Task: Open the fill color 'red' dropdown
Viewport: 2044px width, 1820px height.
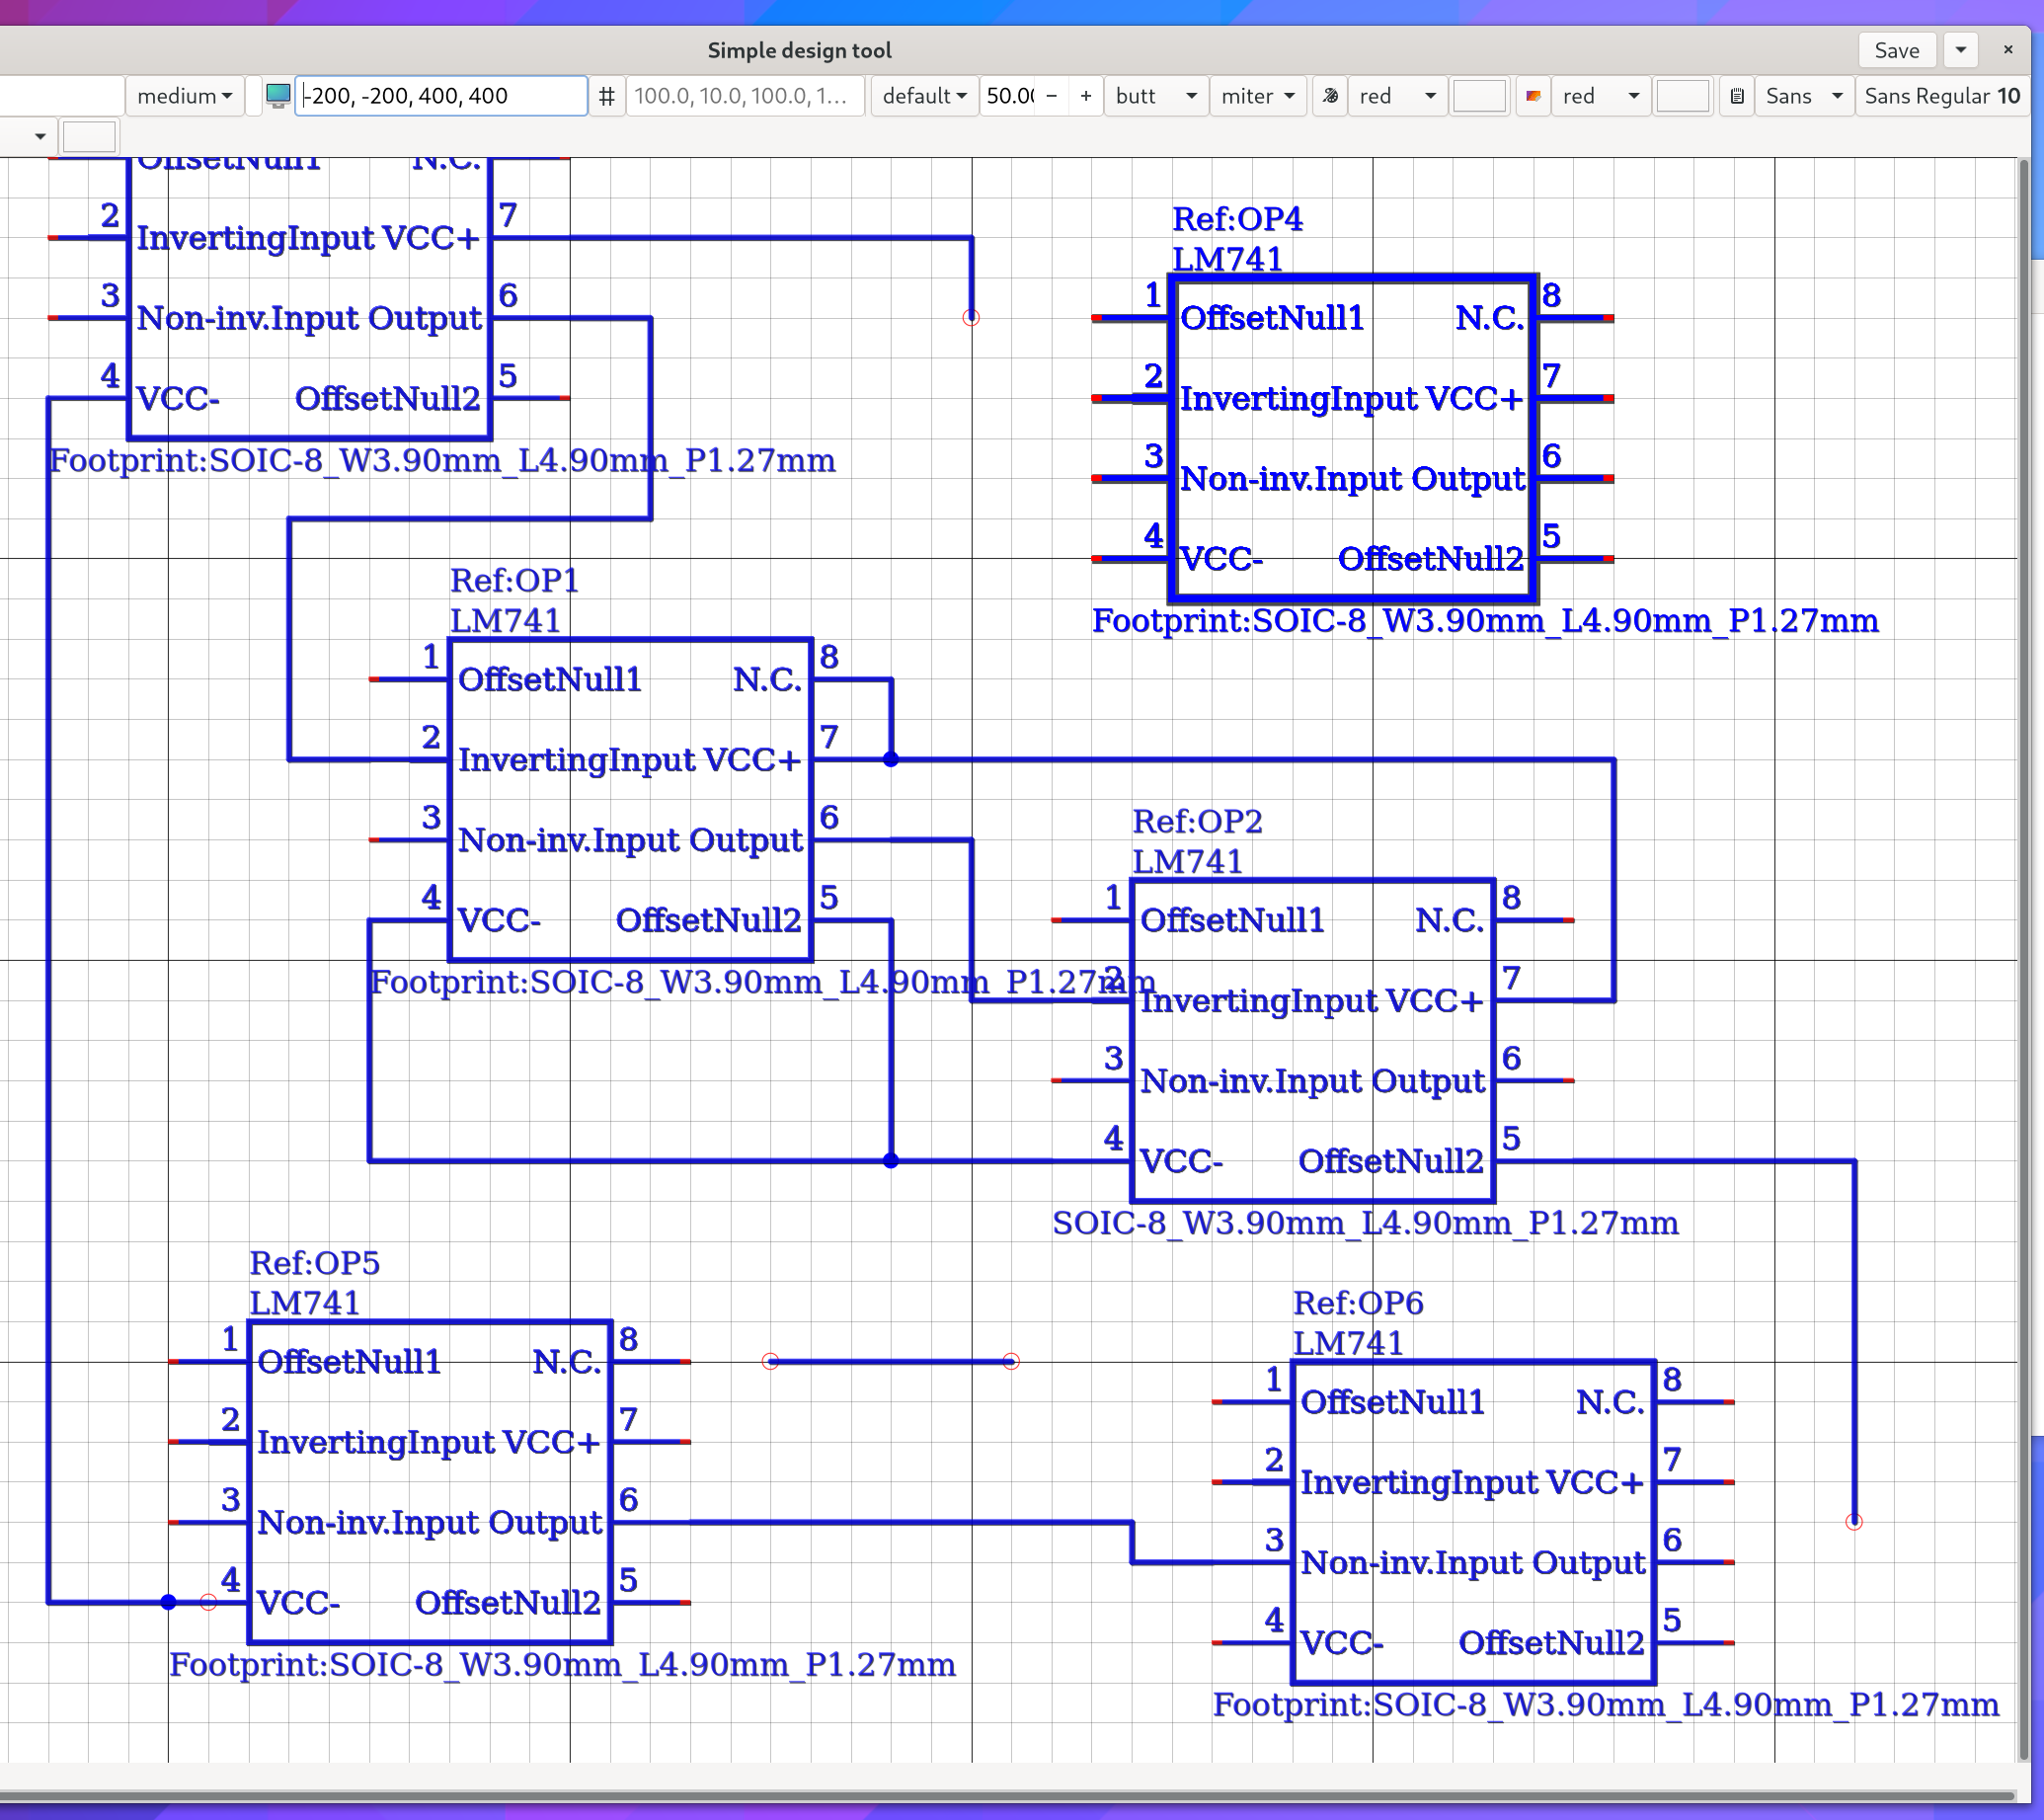Action: click(1600, 95)
